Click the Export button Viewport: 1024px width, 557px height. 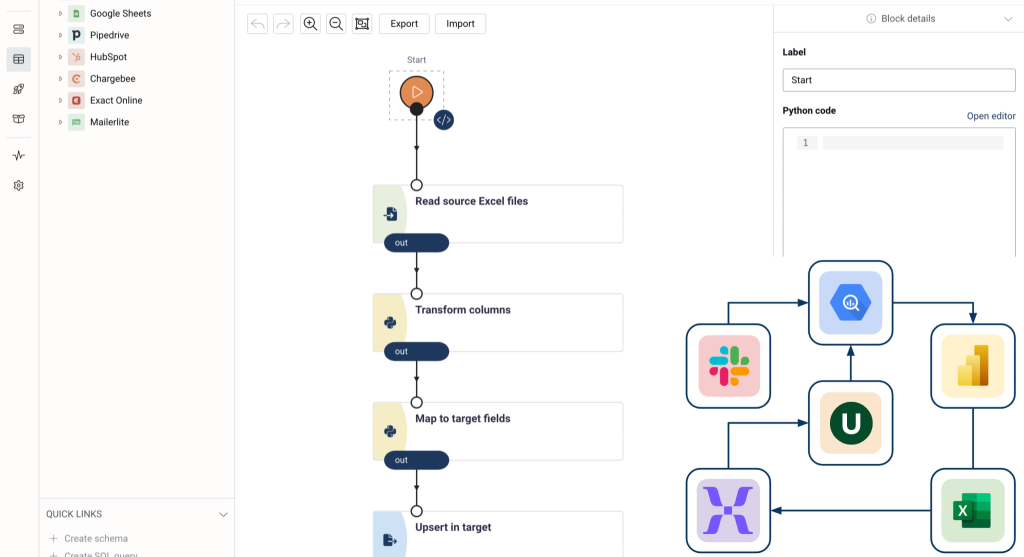pos(404,24)
